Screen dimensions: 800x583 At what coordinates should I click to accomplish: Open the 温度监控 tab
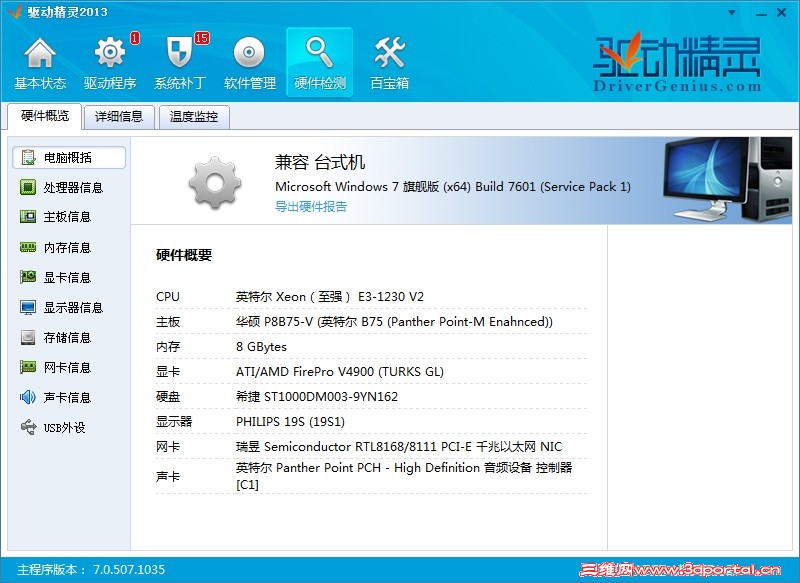192,116
